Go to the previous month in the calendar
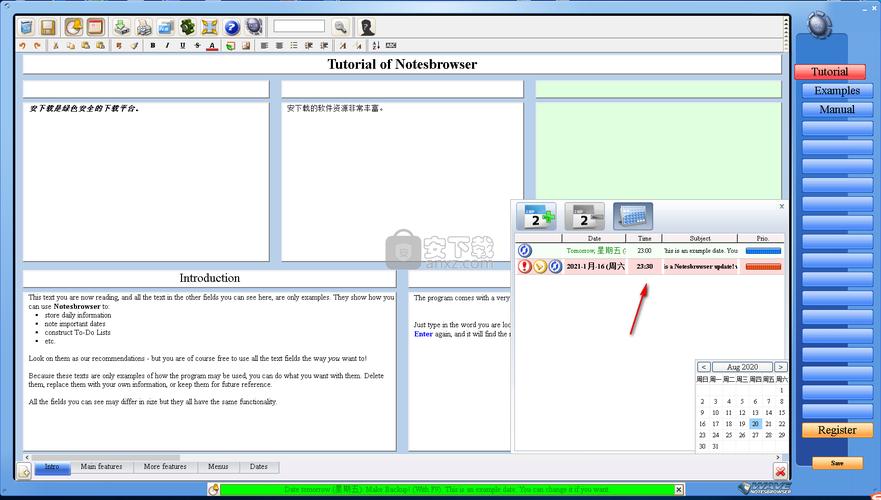This screenshot has height=500, width=881. tap(703, 367)
